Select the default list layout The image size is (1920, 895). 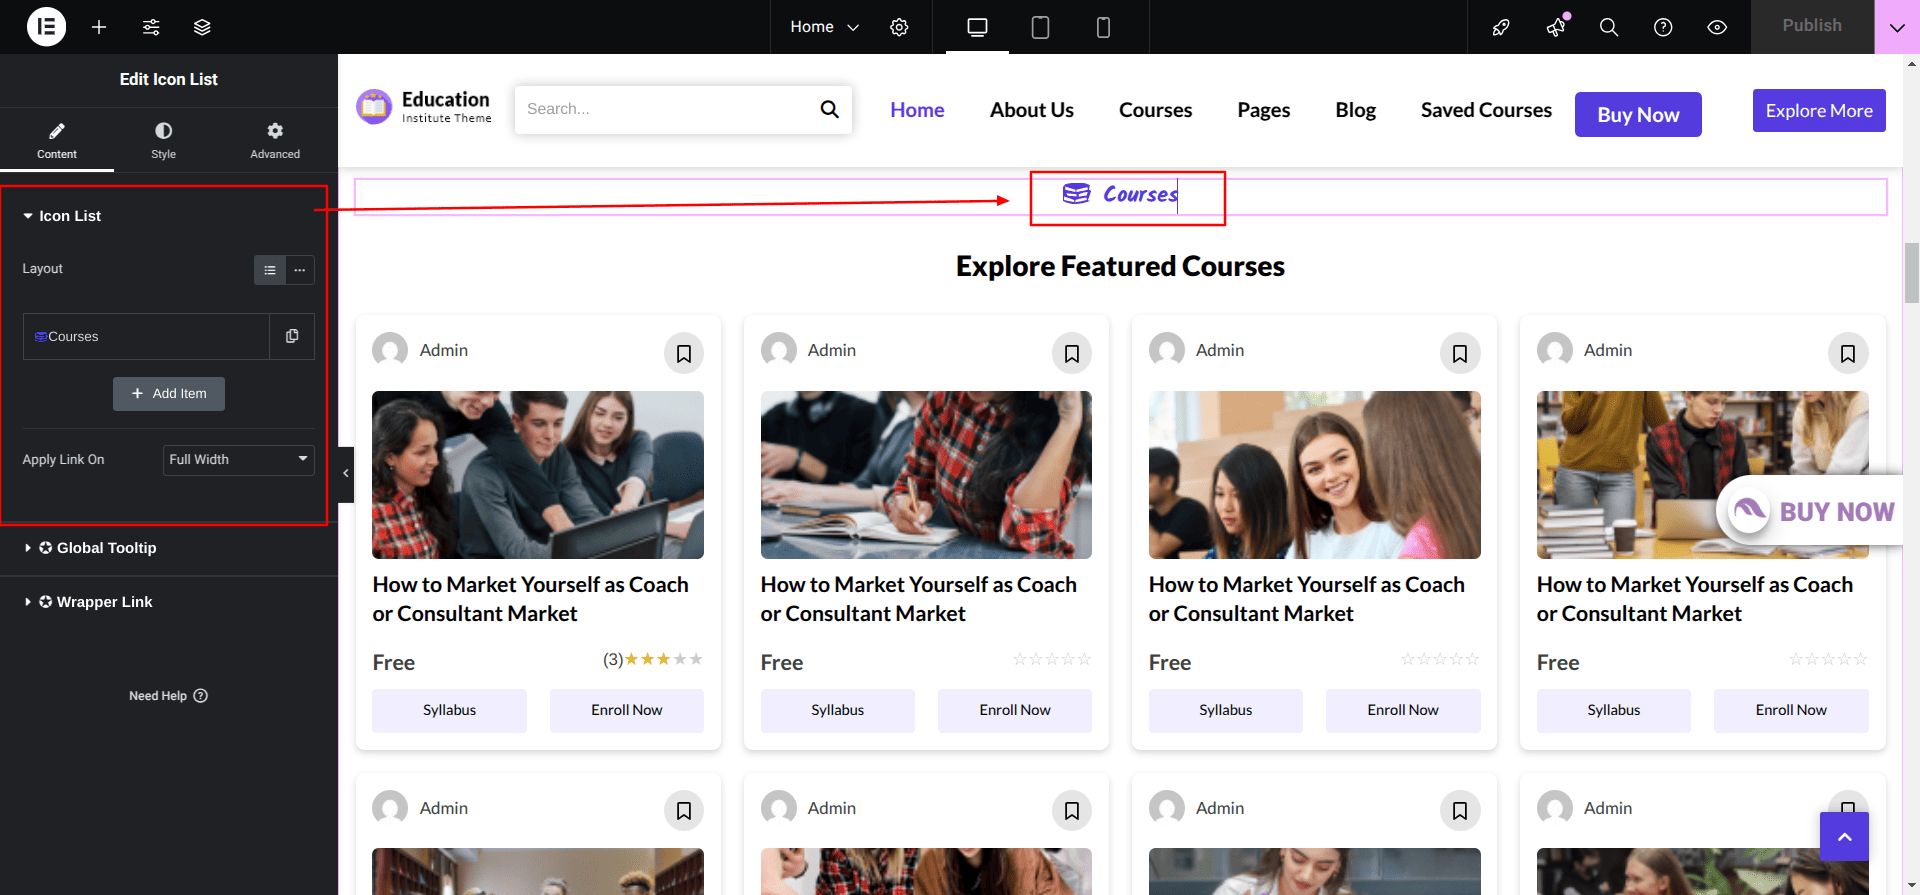tap(270, 270)
